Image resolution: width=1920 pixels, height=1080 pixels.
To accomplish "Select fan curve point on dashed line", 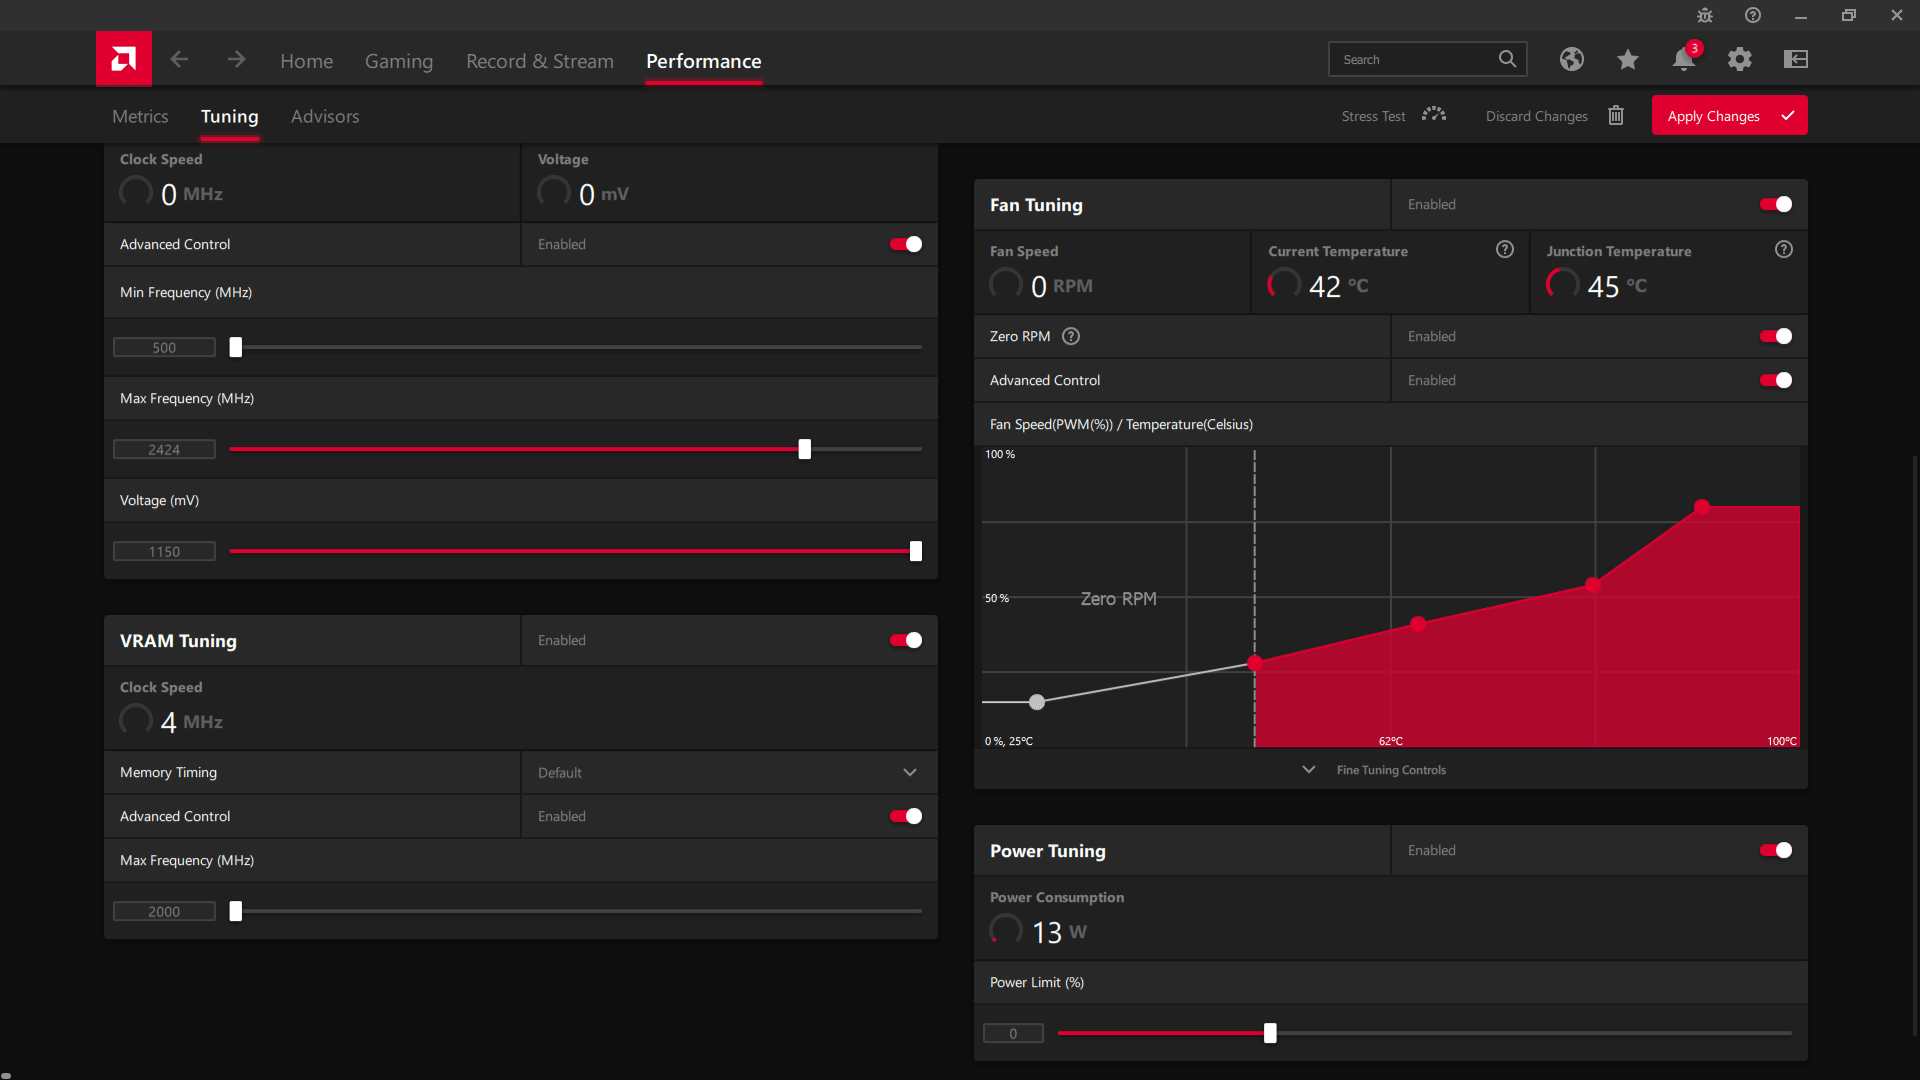I will point(1255,663).
